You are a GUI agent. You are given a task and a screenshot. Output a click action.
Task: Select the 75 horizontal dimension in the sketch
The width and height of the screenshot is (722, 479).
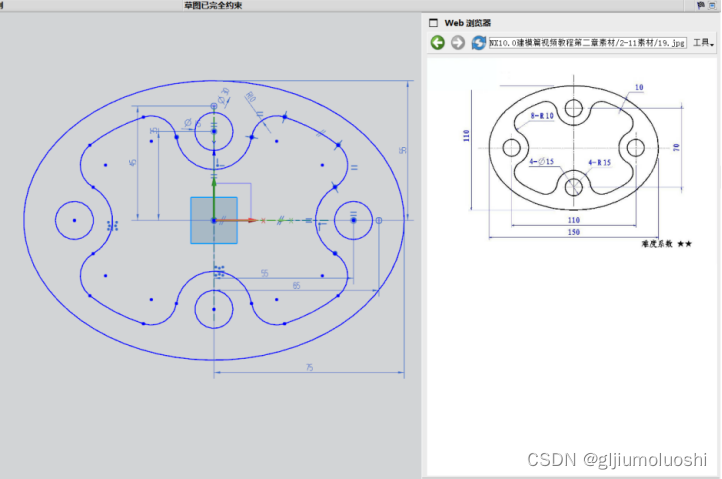click(x=309, y=367)
